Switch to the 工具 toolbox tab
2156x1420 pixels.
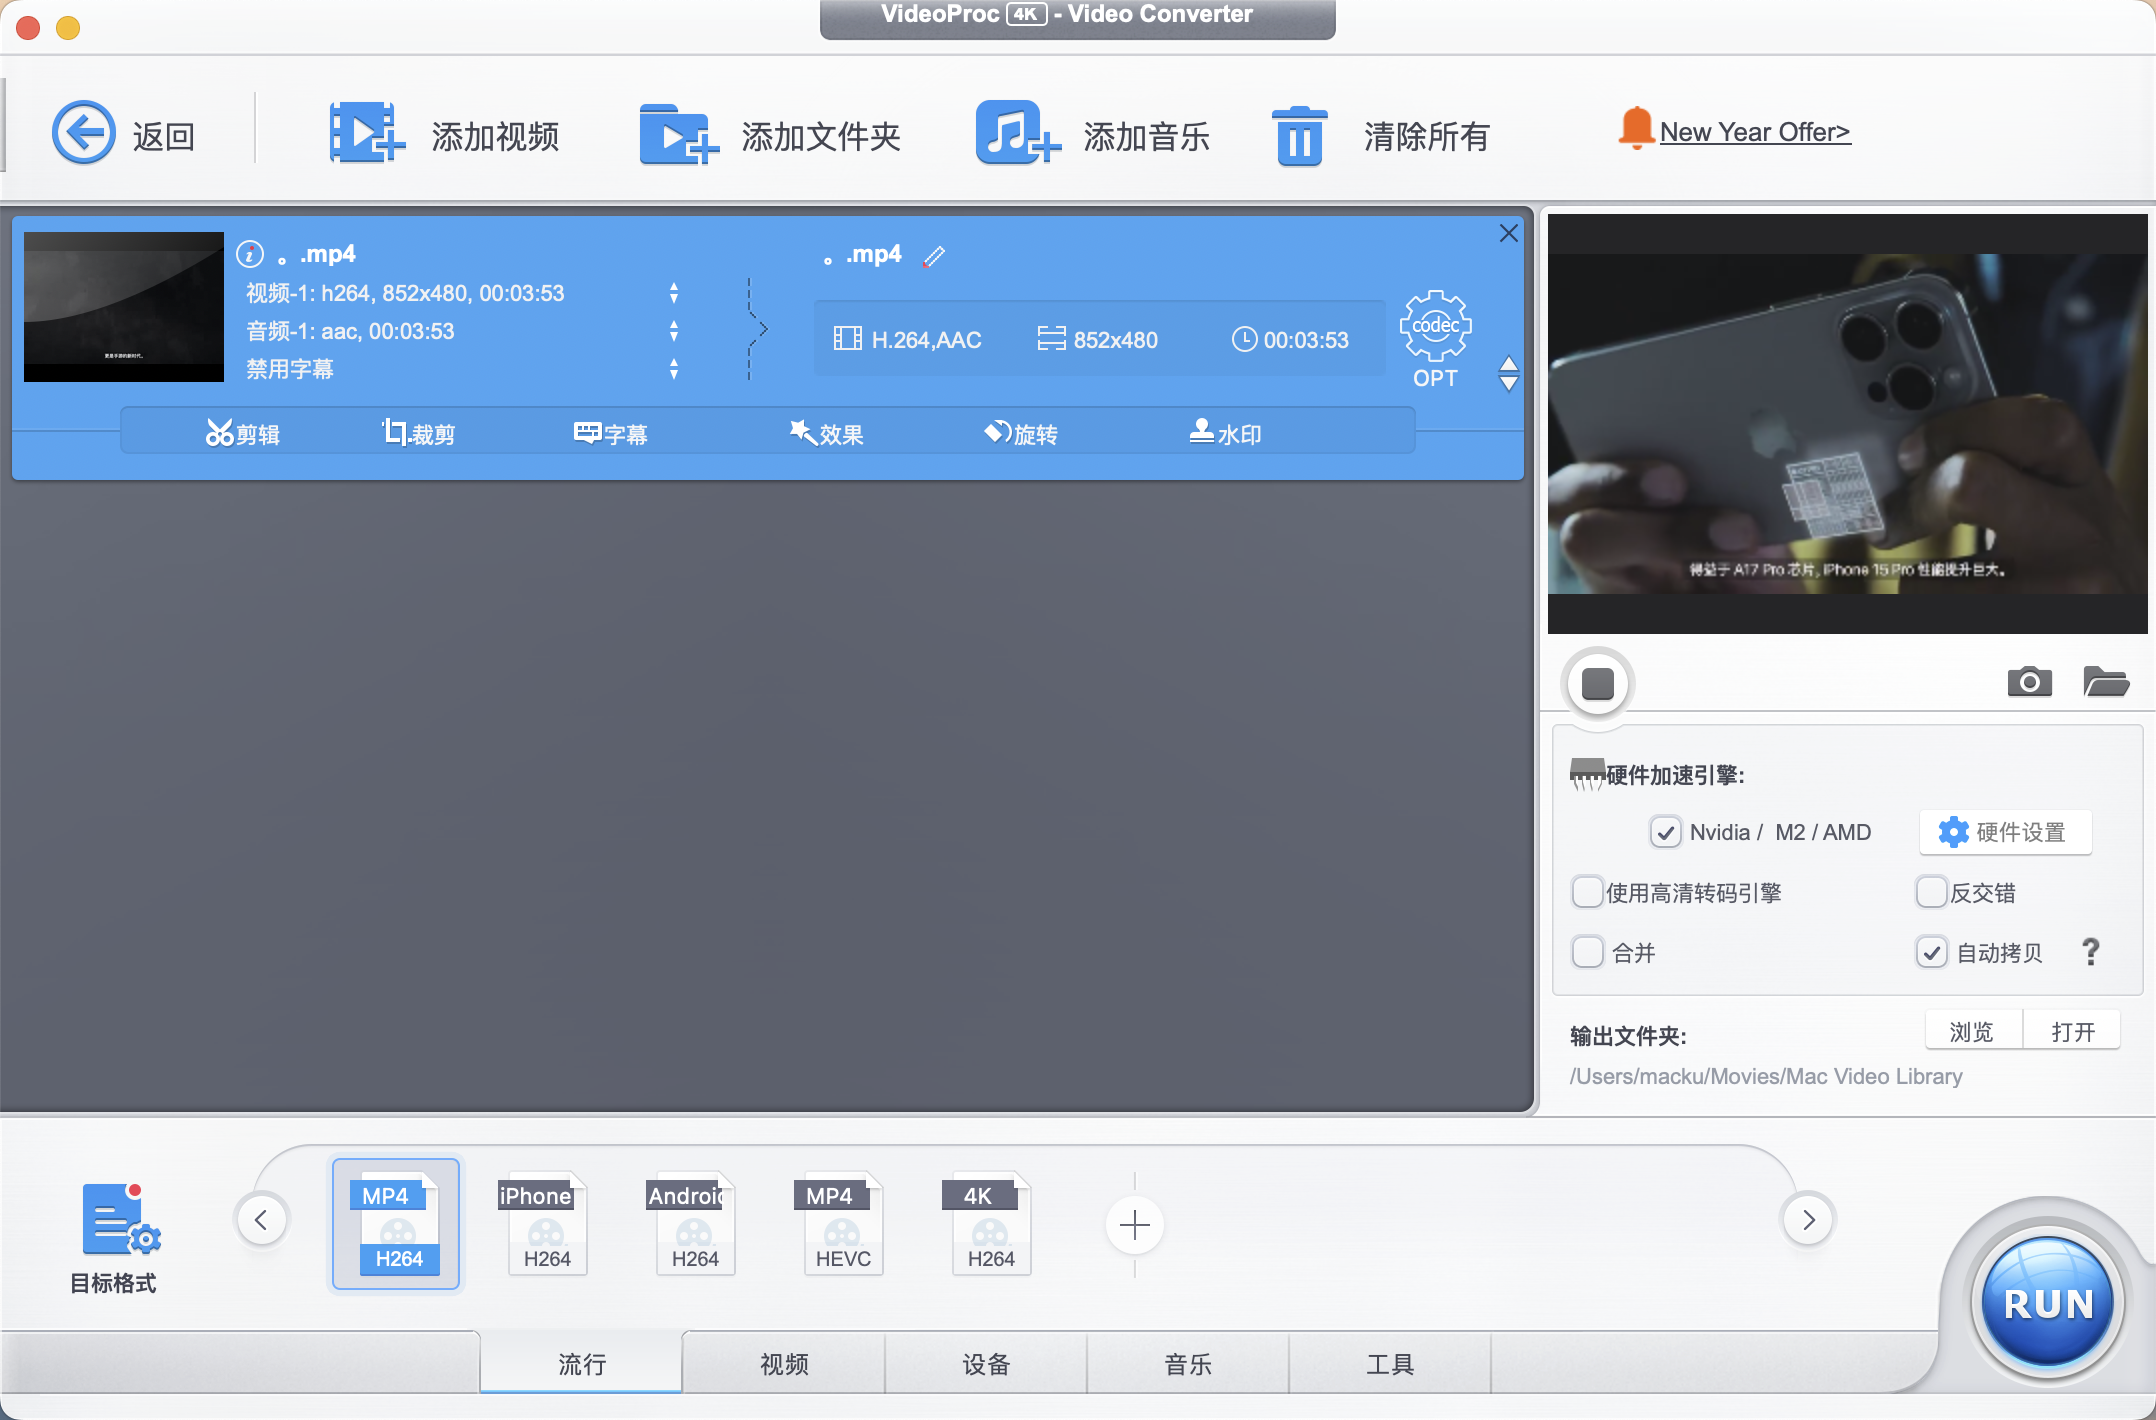pyautogui.click(x=1390, y=1364)
